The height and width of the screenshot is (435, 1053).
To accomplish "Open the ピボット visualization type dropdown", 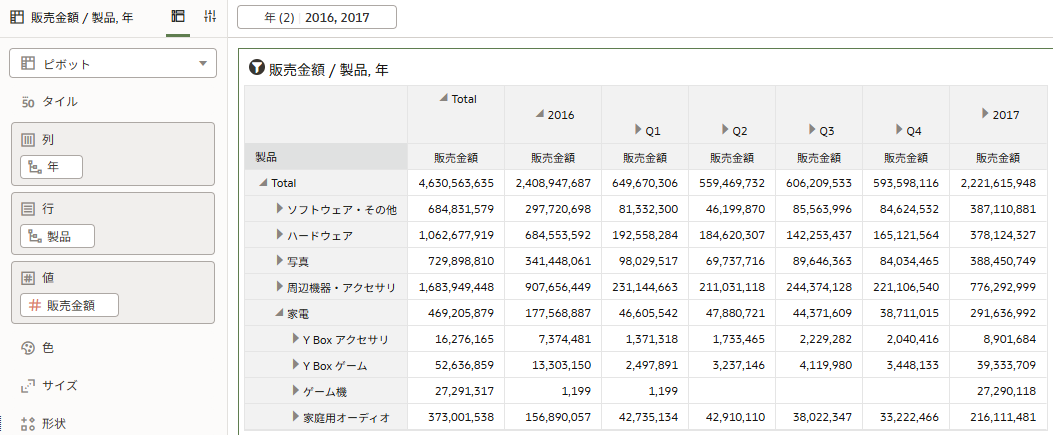I will (x=113, y=64).
